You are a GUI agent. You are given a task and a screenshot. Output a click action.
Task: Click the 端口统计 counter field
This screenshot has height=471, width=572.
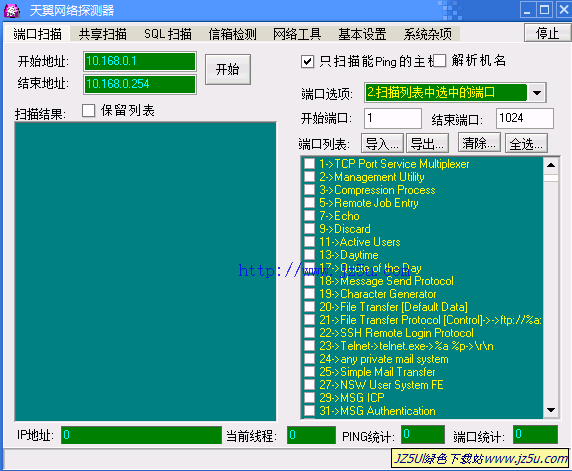click(x=535, y=435)
